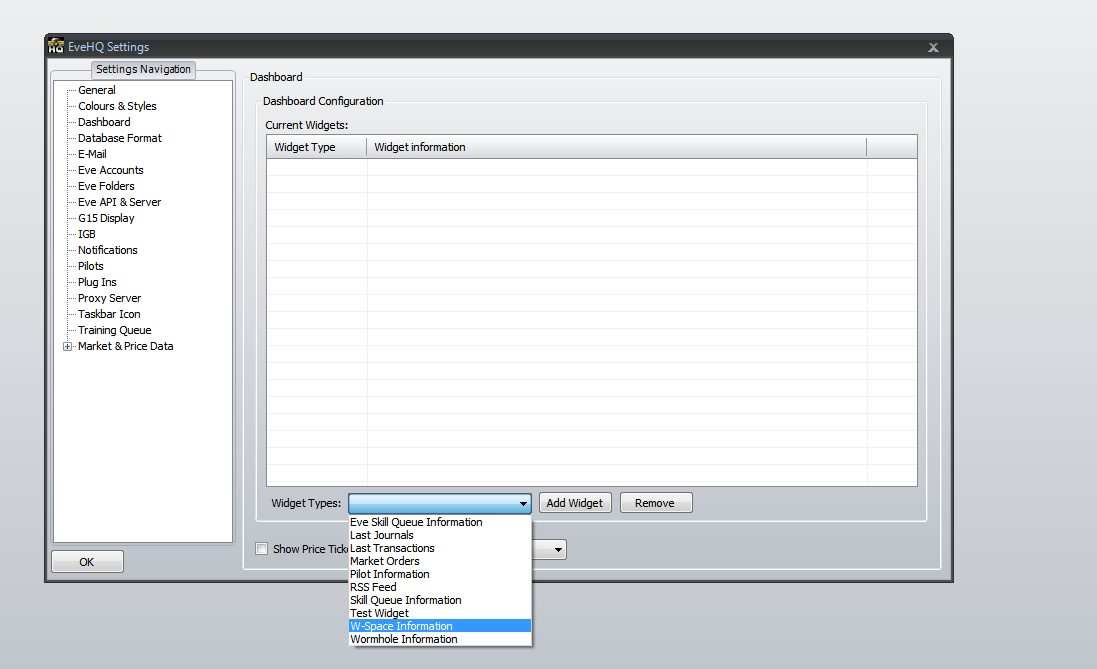
Task: Expand the Market & Price Data node
Action: coord(67,346)
